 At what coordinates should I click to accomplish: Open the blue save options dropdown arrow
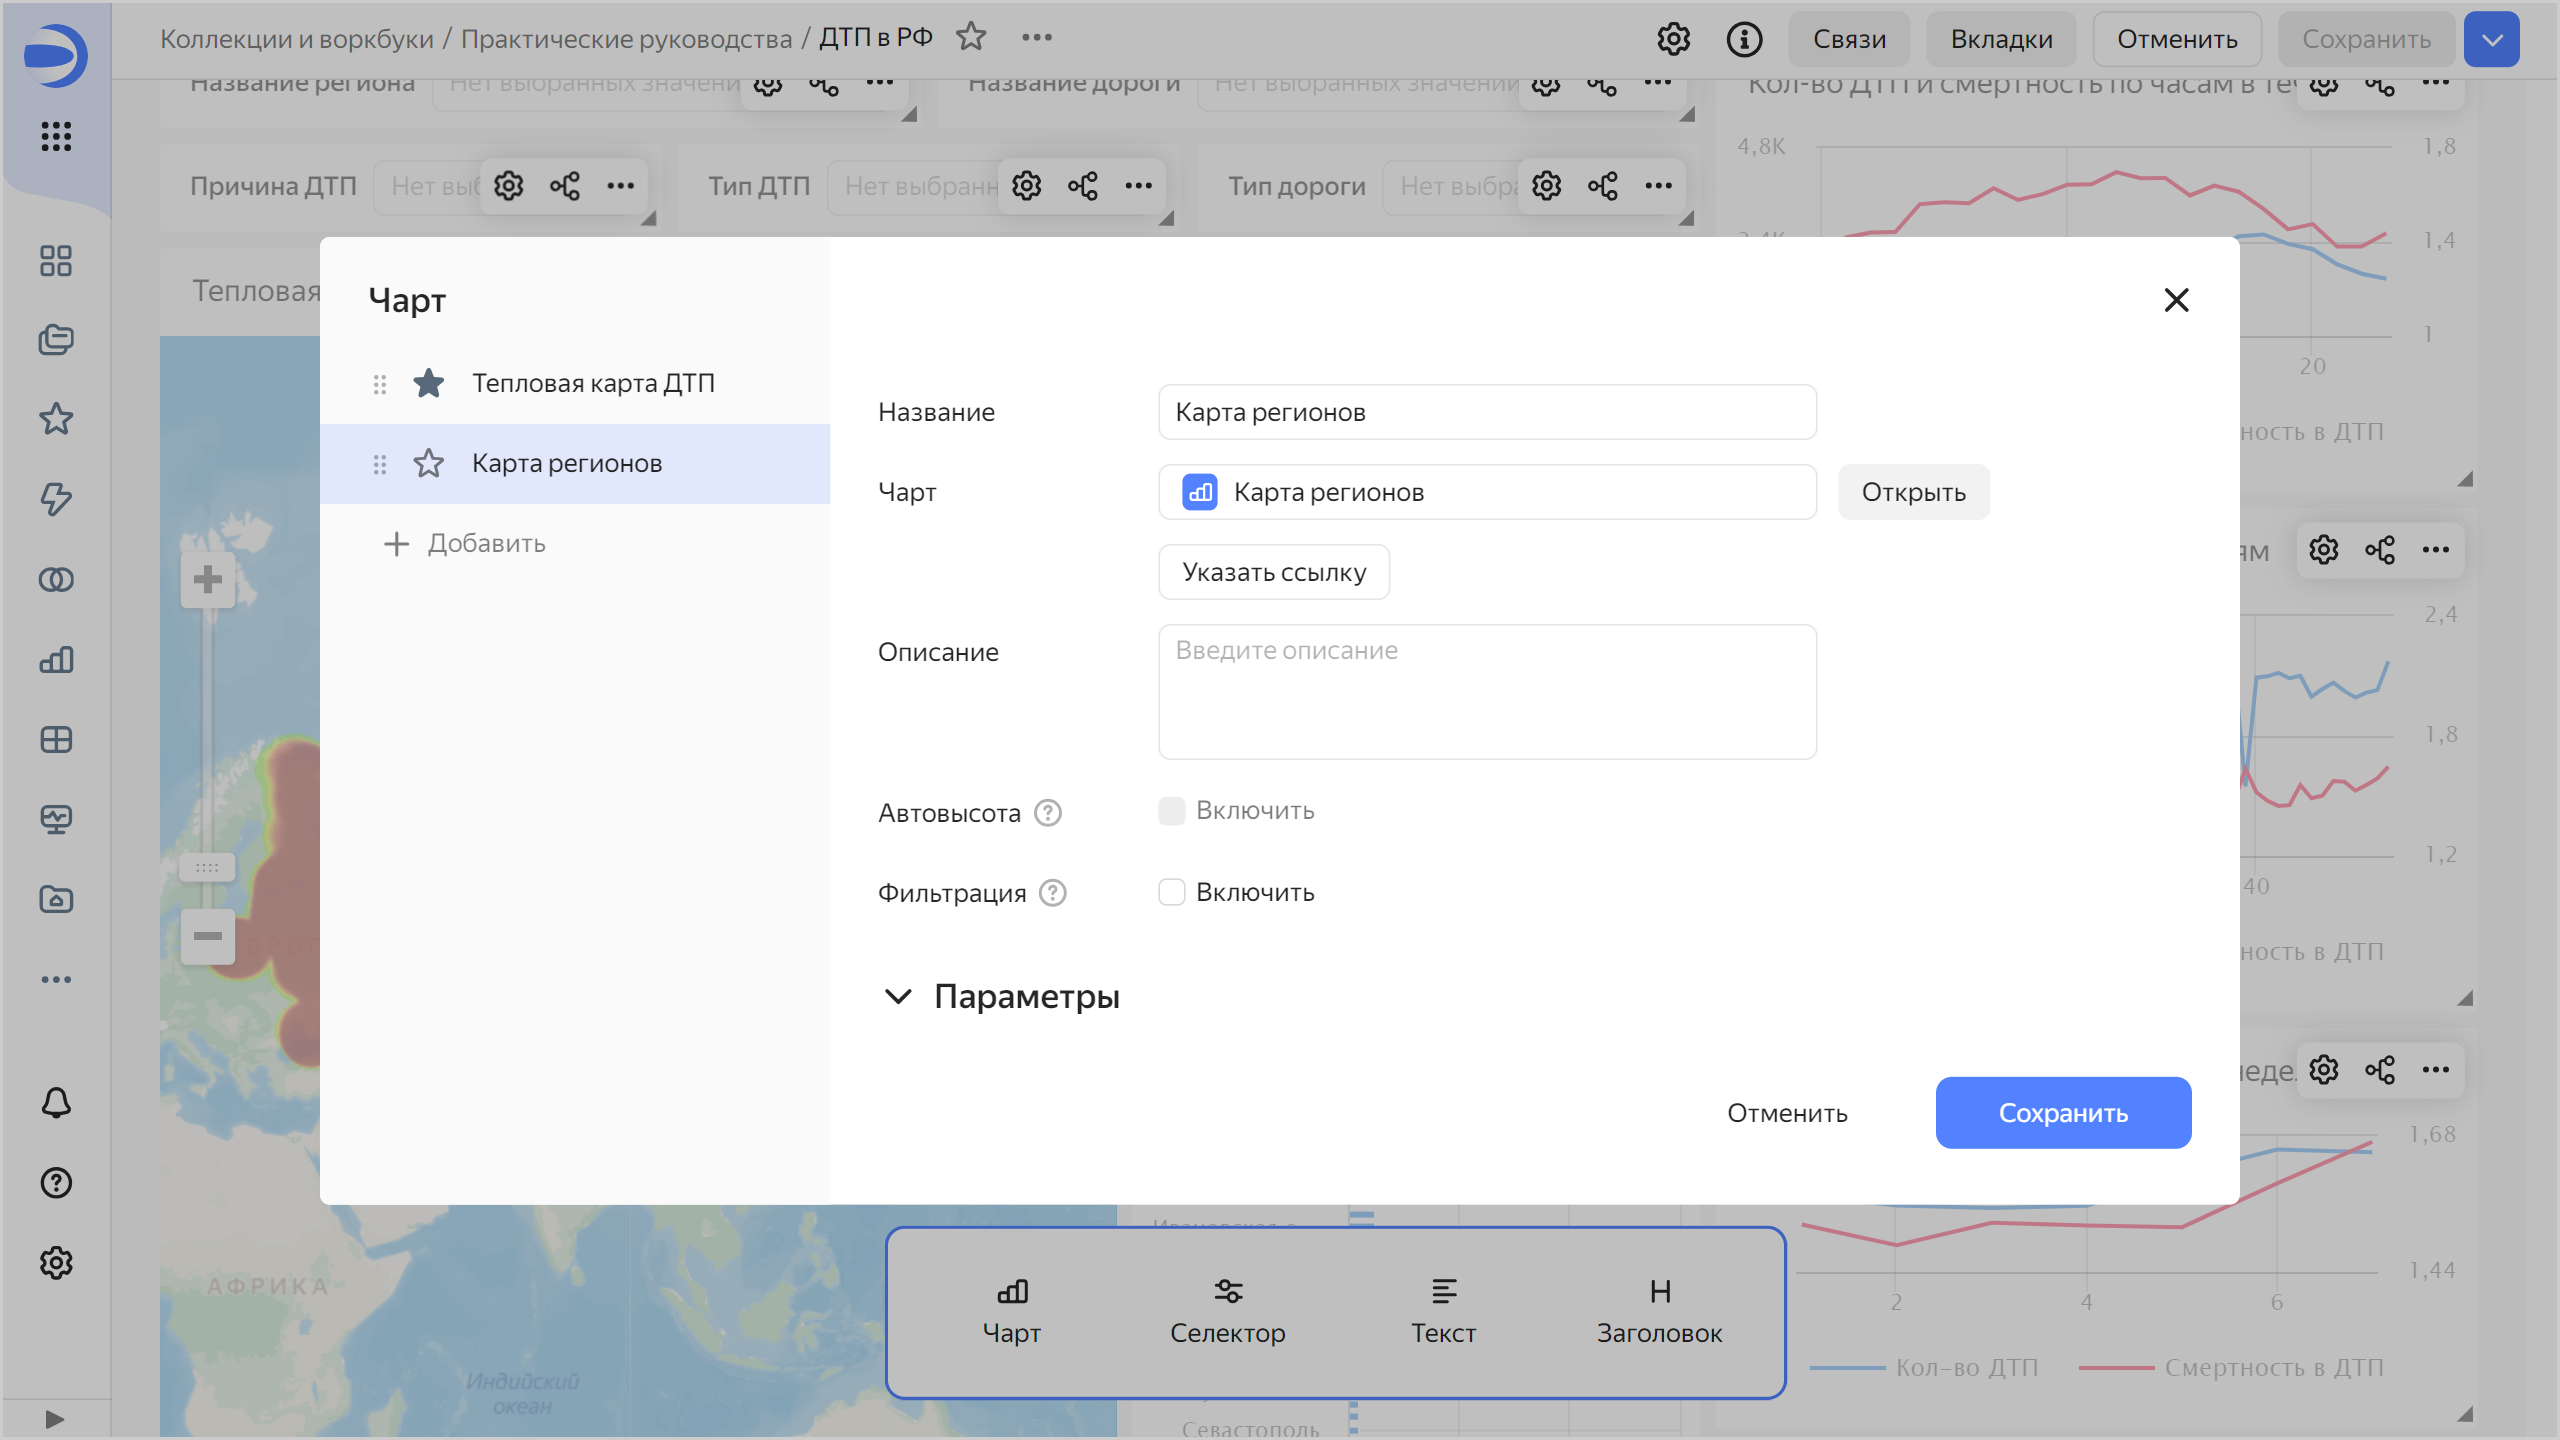pos(2491,39)
